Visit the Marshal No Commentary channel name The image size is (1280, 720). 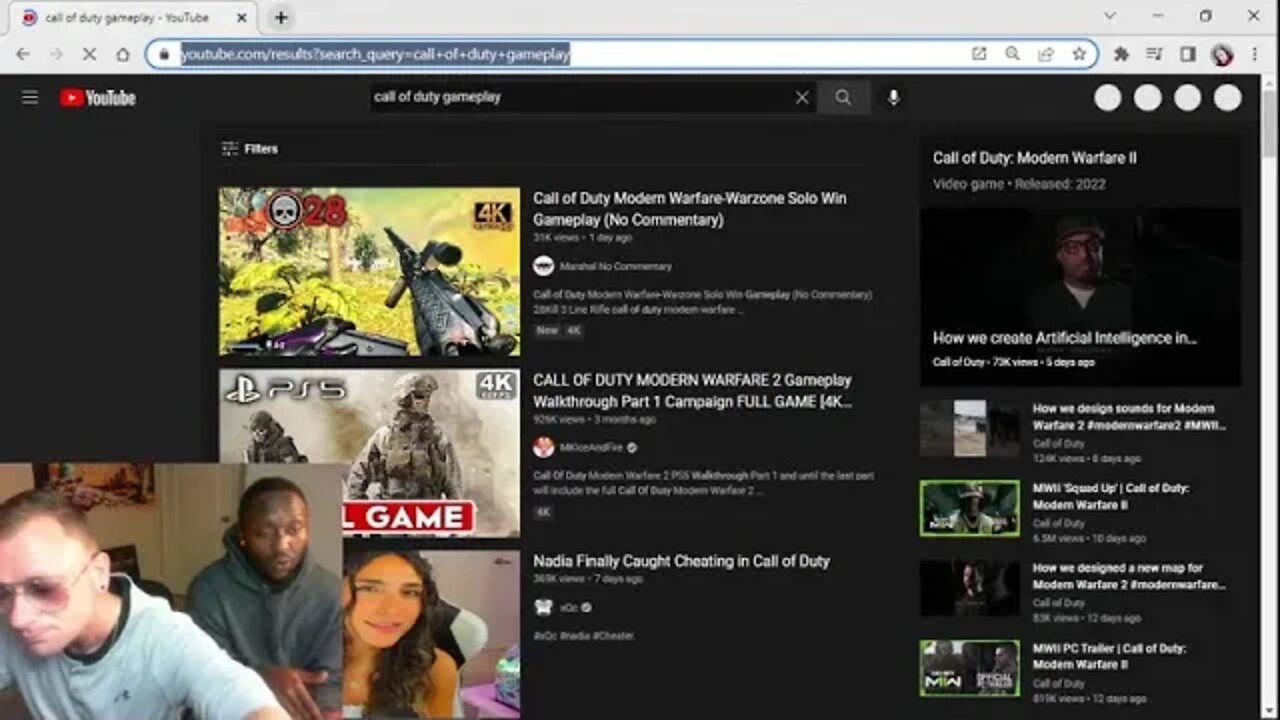pos(615,267)
